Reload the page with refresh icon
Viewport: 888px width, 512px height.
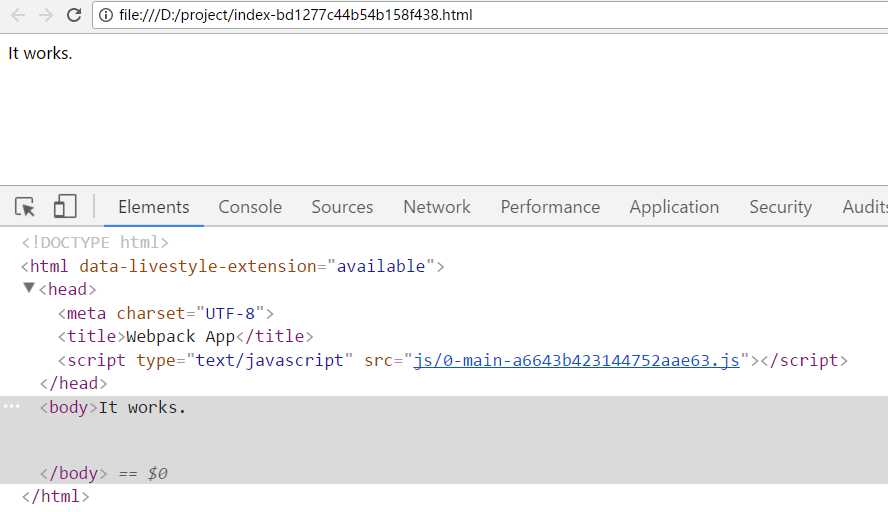(x=74, y=15)
